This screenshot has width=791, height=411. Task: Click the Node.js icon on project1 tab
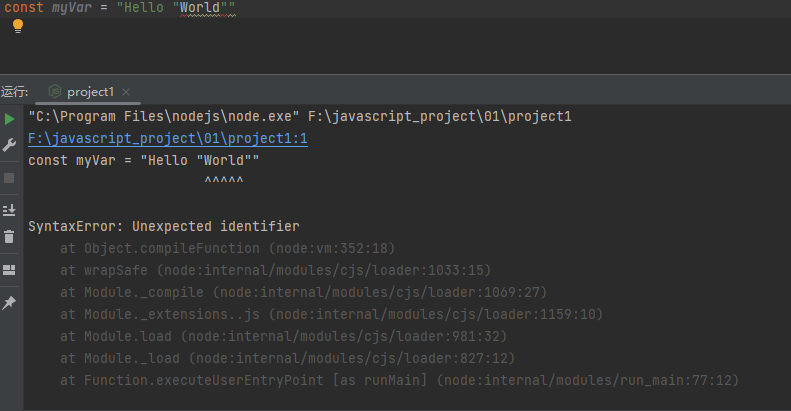pos(54,91)
